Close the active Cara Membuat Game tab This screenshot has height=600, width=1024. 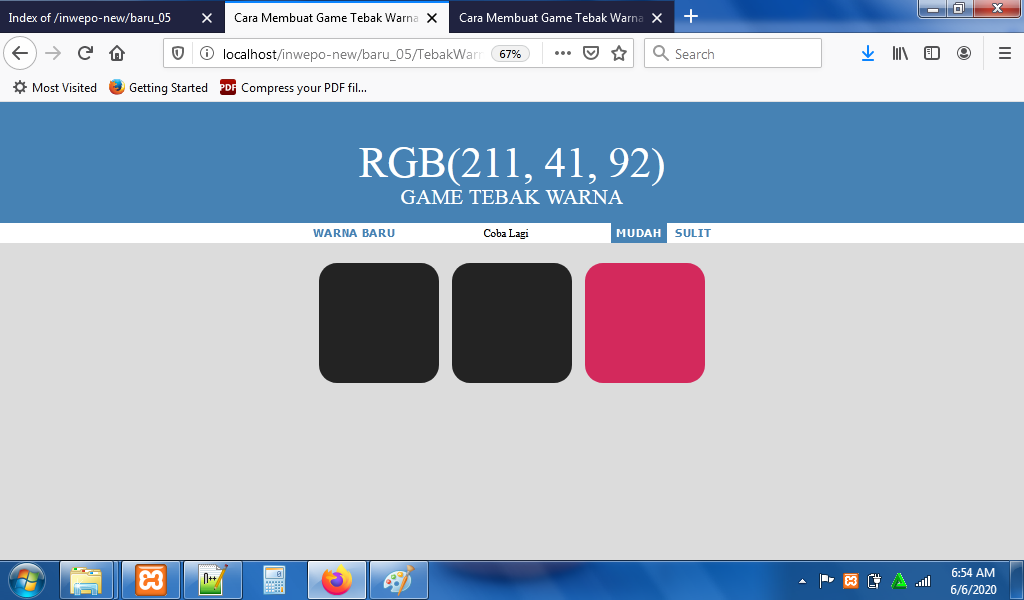point(432,18)
